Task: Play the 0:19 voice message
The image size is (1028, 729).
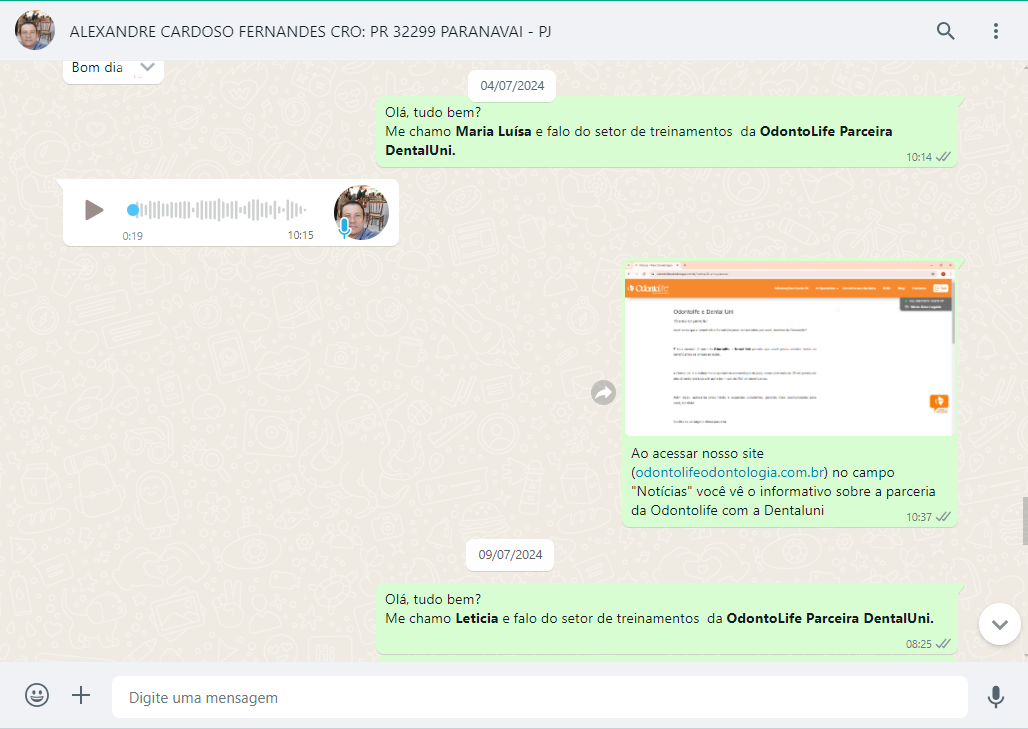Action: coord(94,210)
